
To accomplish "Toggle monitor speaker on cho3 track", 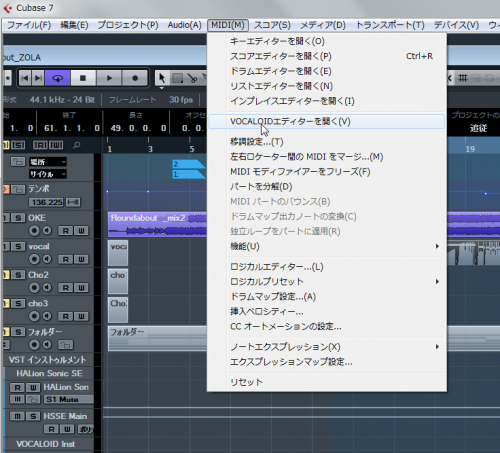I will click(x=47, y=316).
